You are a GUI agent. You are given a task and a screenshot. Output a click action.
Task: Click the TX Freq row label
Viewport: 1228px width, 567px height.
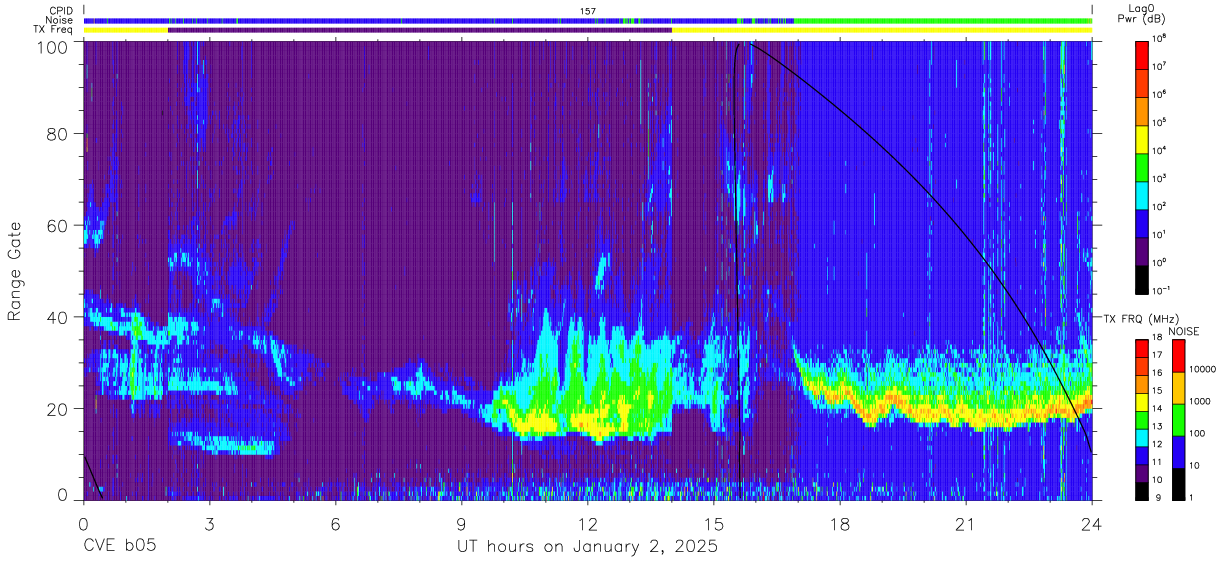pos(54,30)
